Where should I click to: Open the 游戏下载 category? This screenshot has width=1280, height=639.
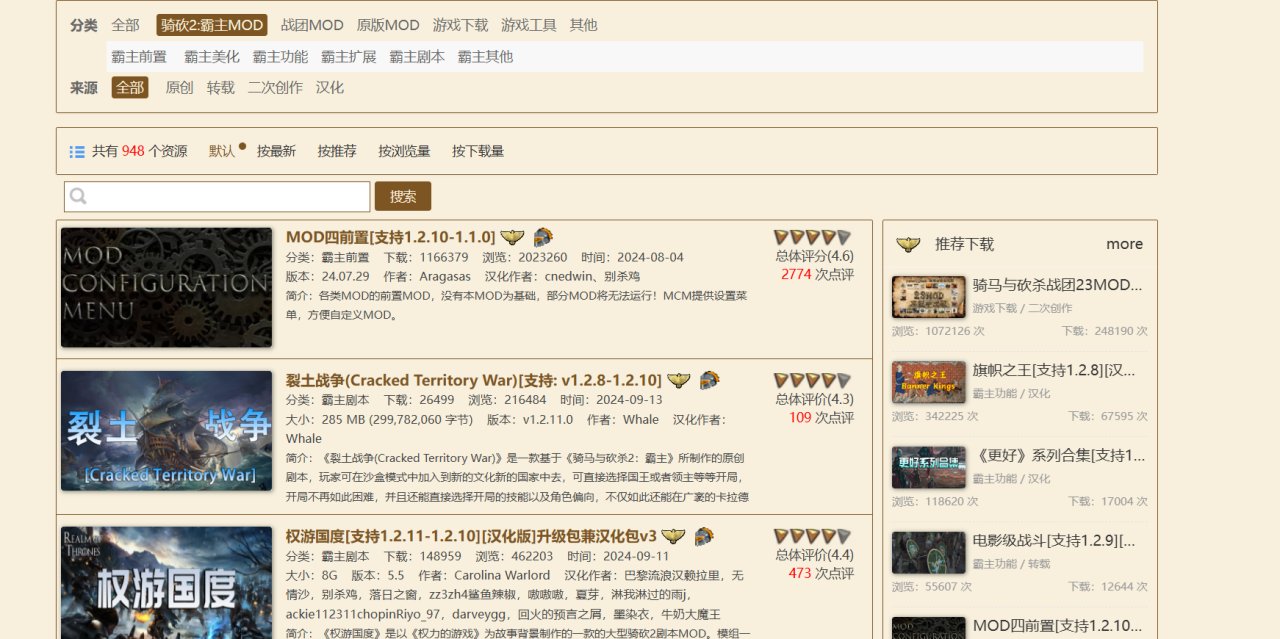pos(461,25)
